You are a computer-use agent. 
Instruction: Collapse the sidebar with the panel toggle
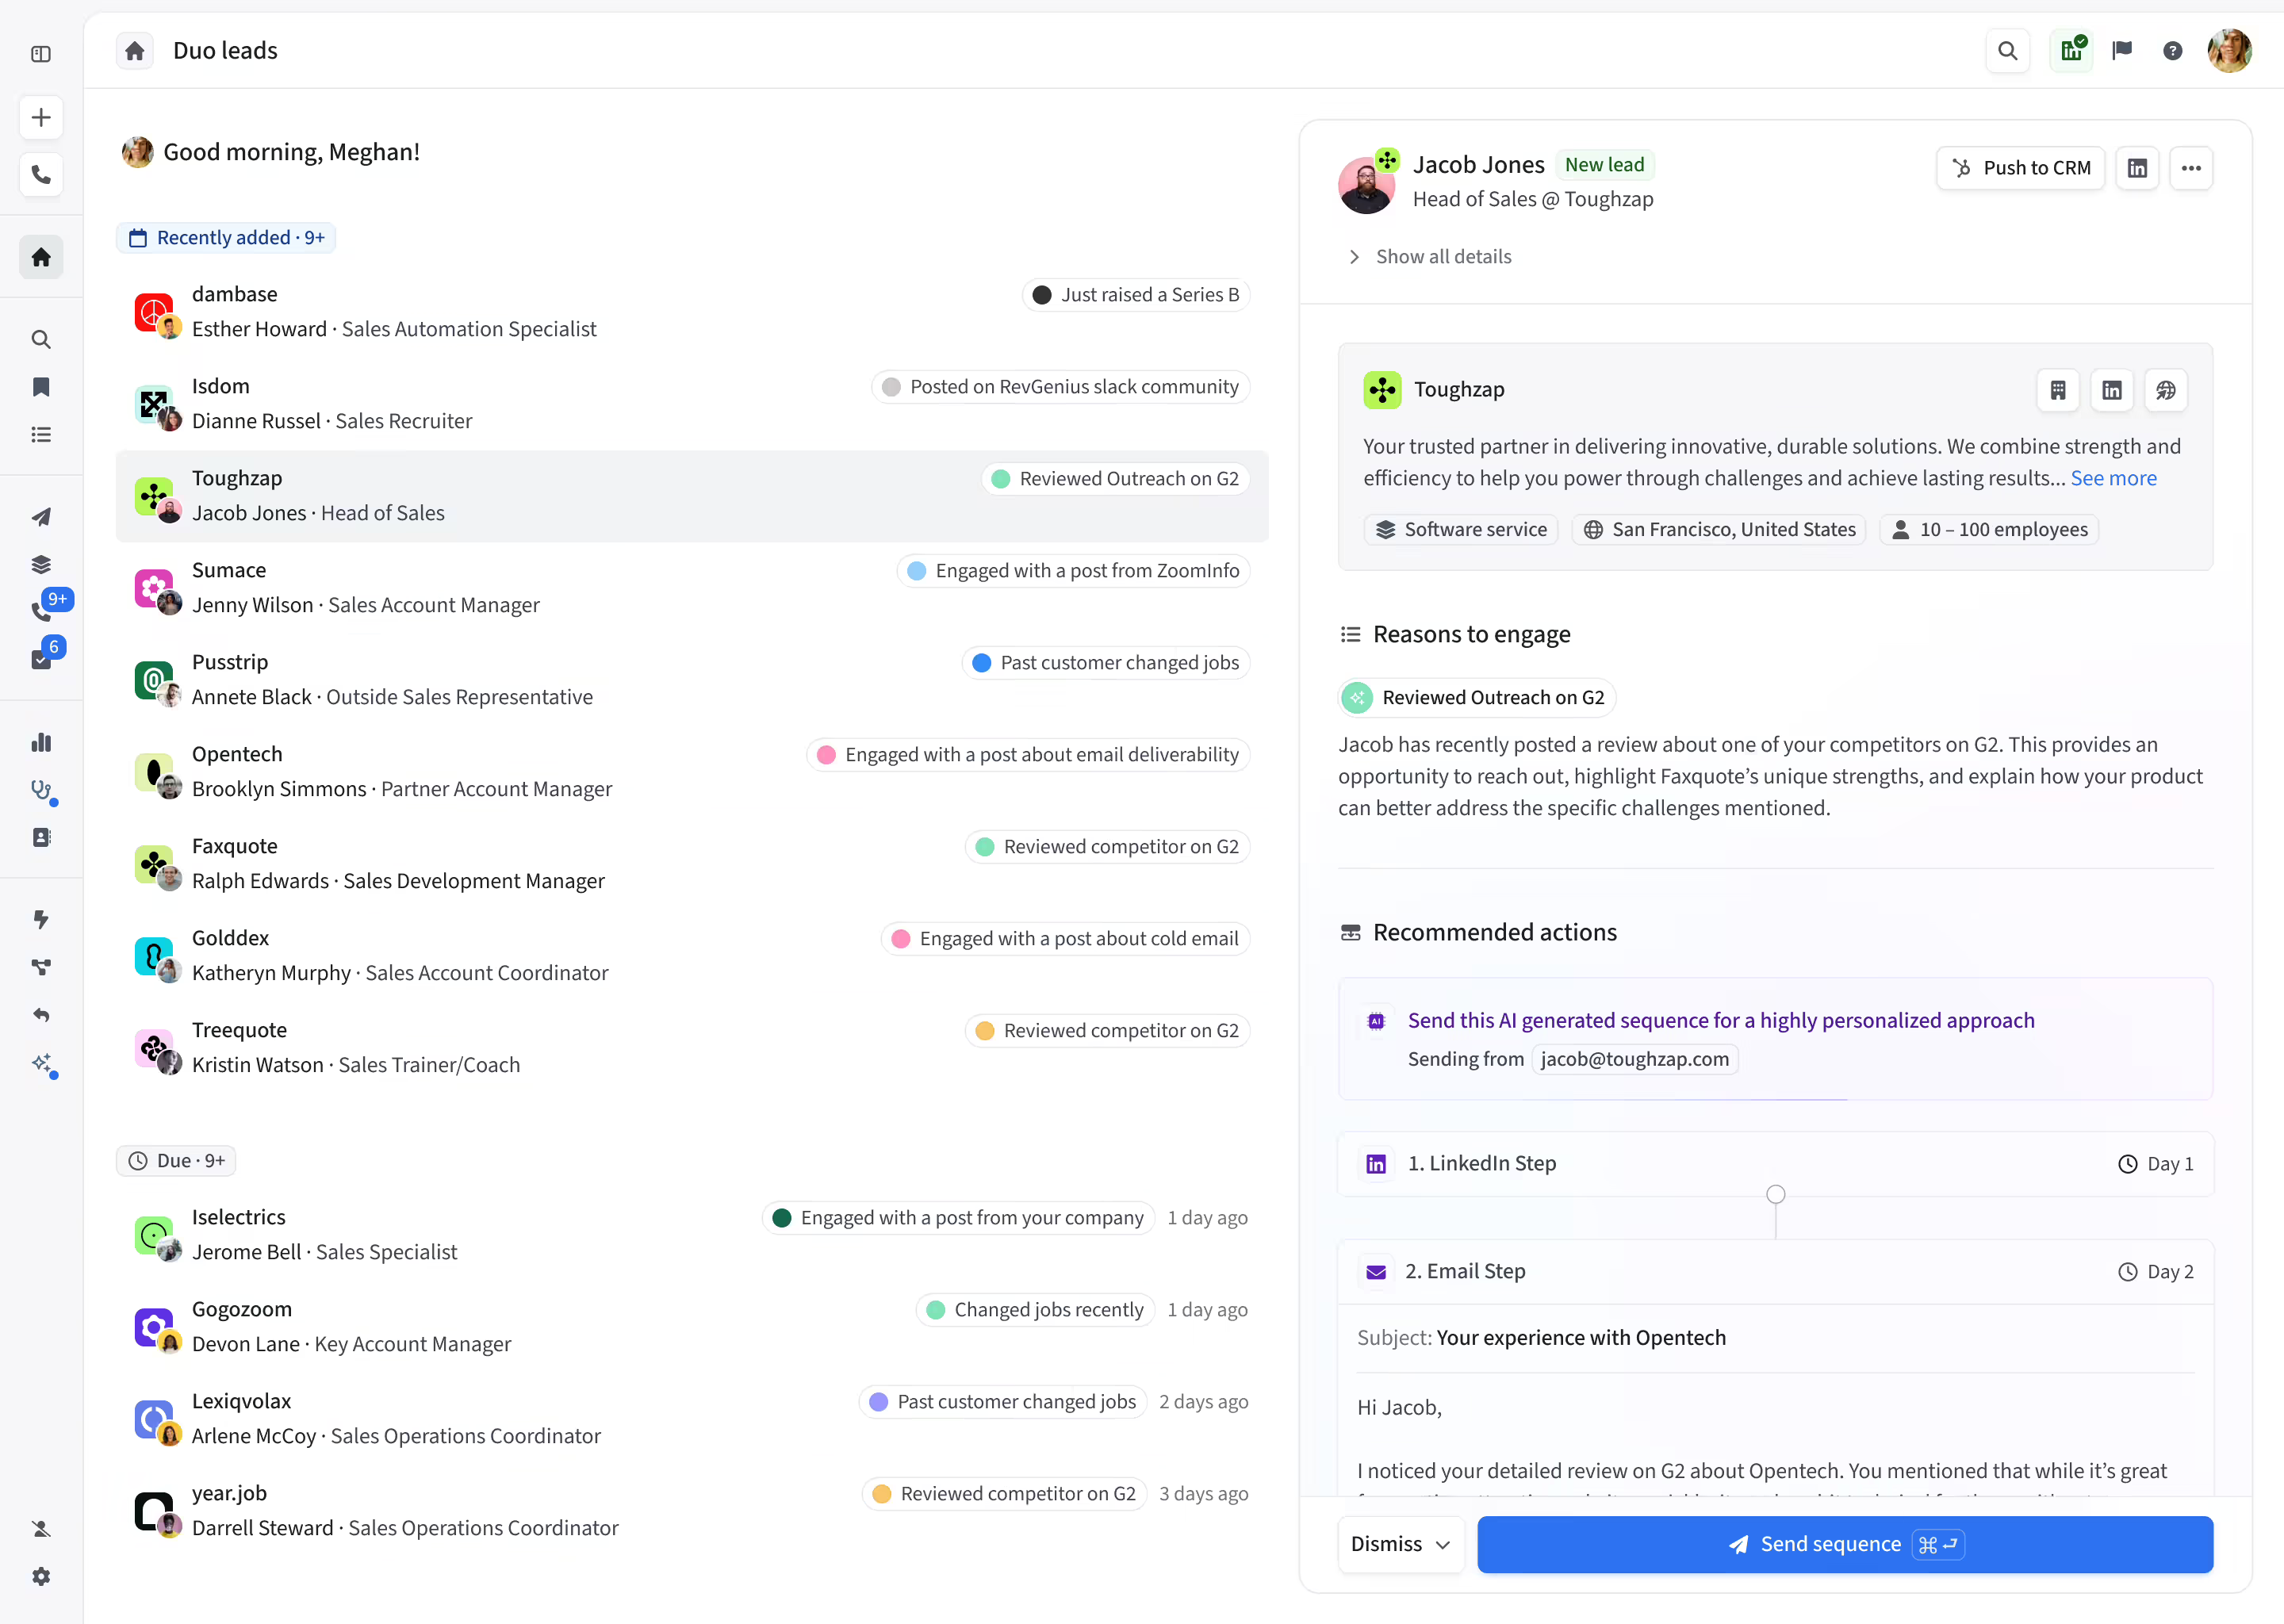(x=40, y=55)
